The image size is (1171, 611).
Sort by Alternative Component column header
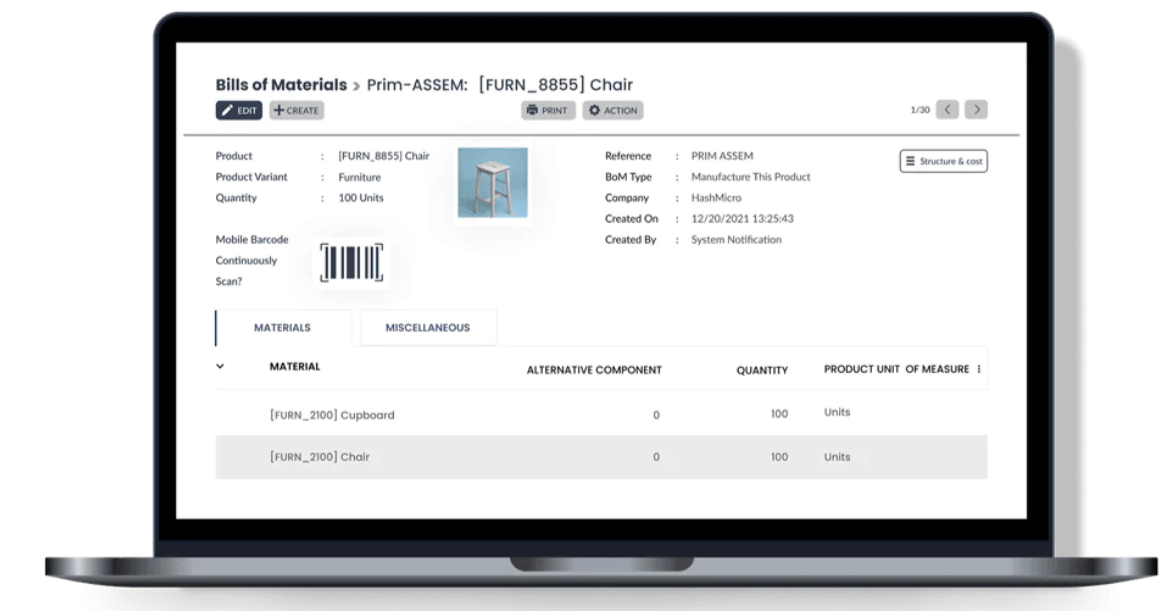tap(594, 370)
